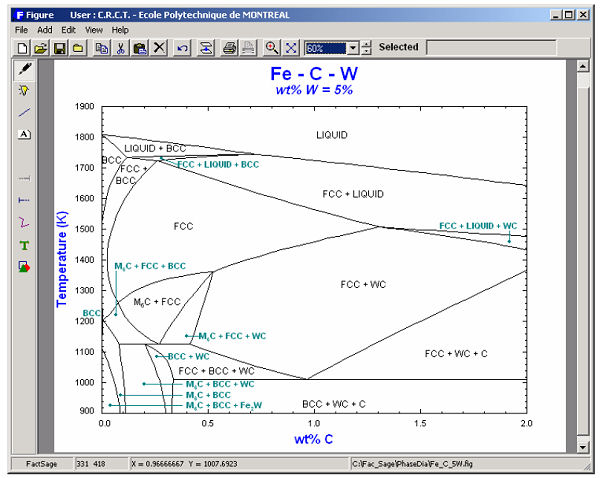
Task: Increase zoom with the stepper up arrow
Action: [366, 44]
